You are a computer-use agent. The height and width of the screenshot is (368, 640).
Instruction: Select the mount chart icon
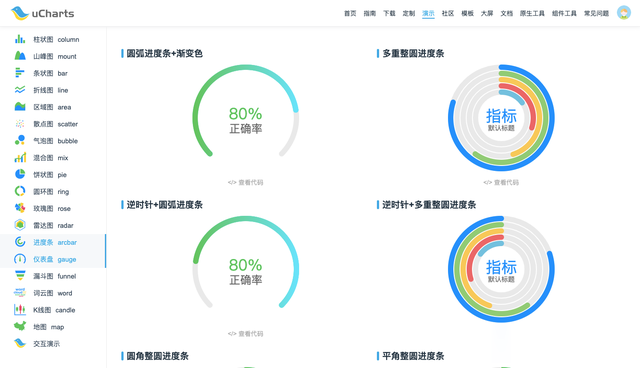[20, 56]
